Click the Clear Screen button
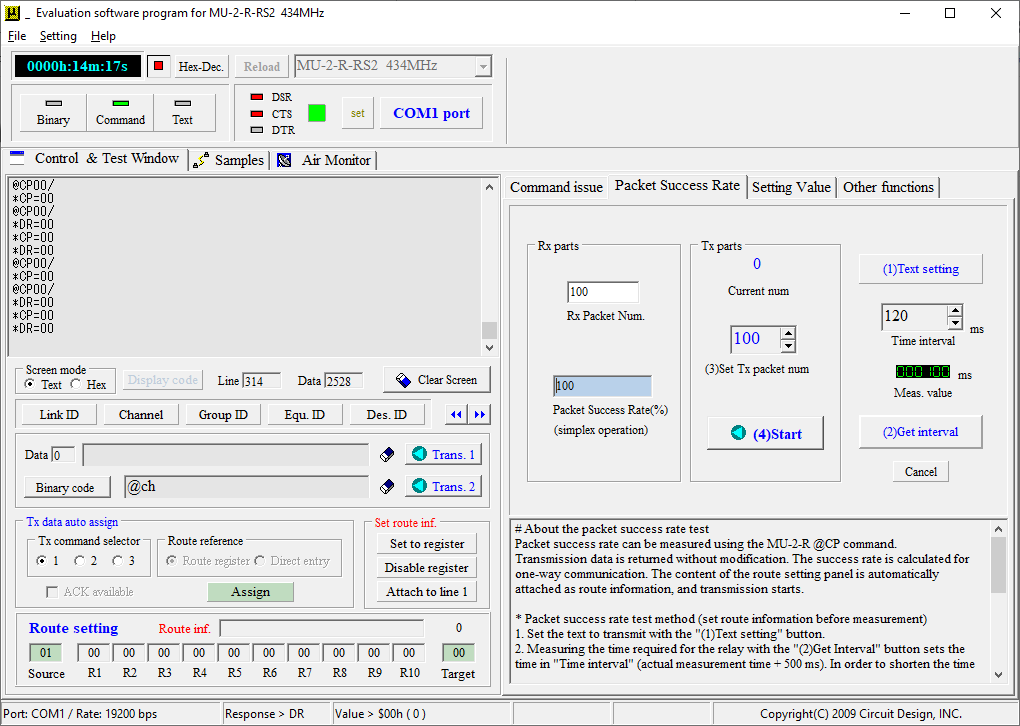1020x726 pixels. [436, 380]
